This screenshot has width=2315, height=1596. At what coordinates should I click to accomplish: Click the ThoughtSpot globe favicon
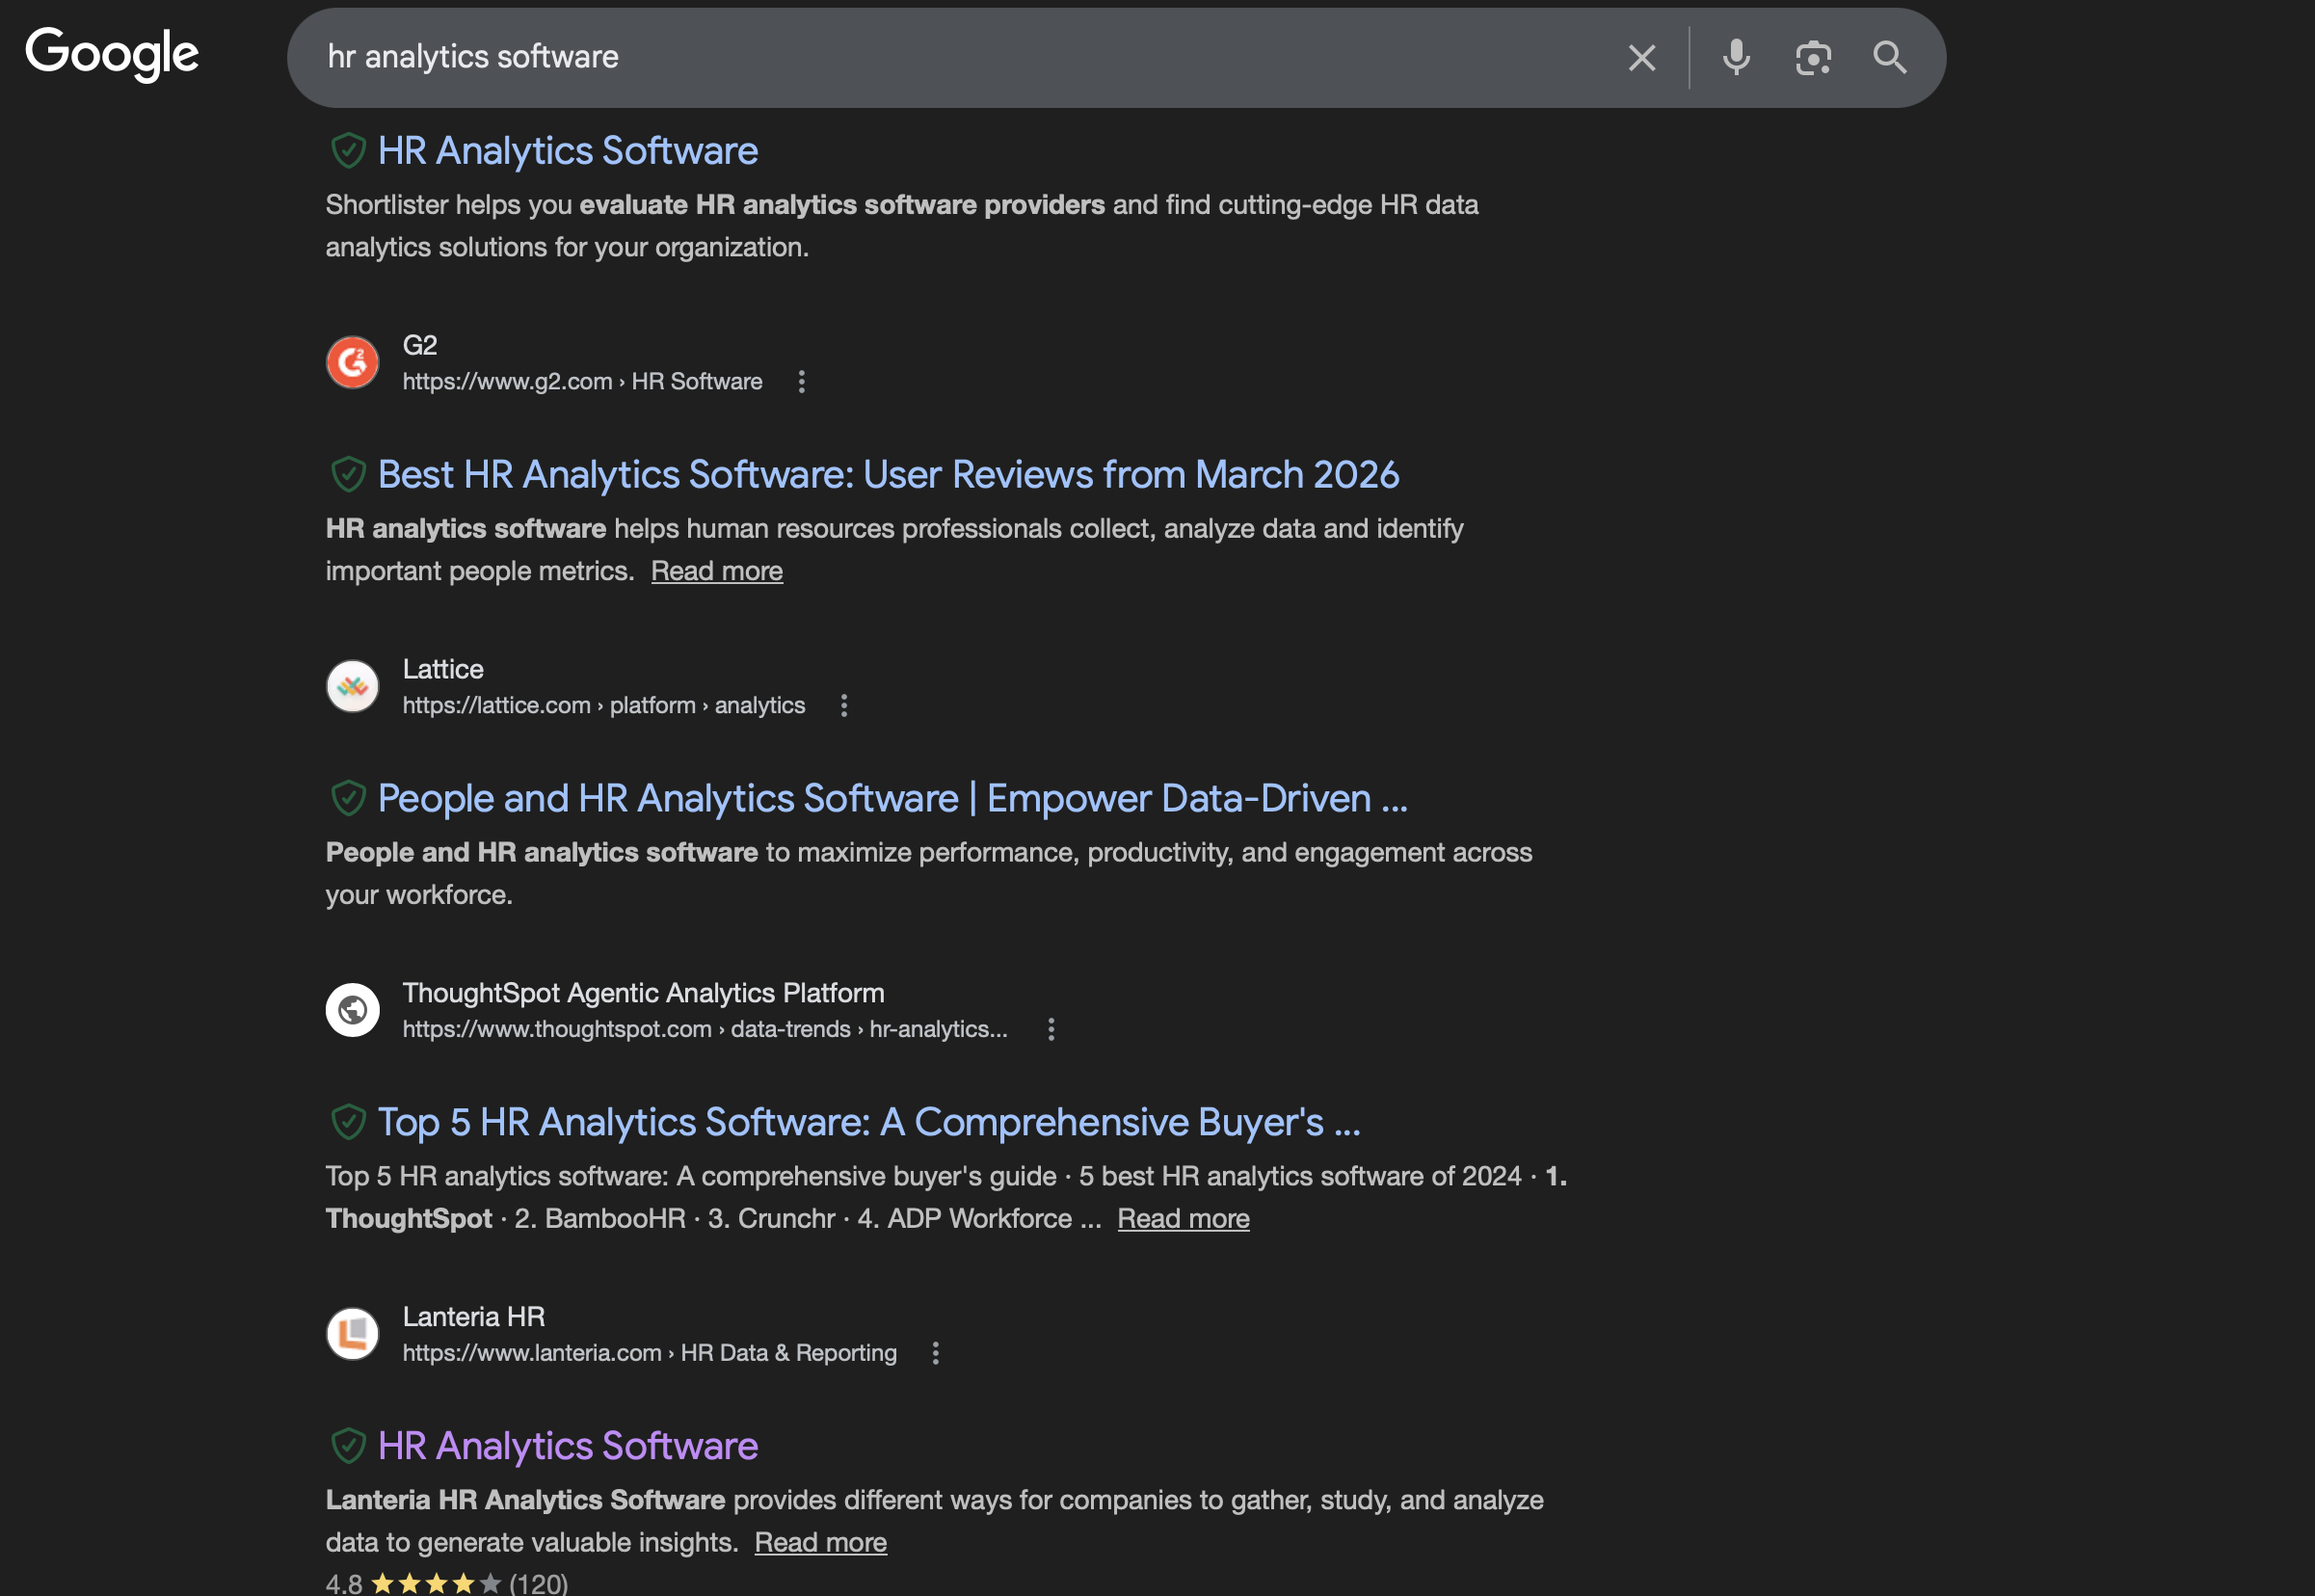(x=352, y=1009)
